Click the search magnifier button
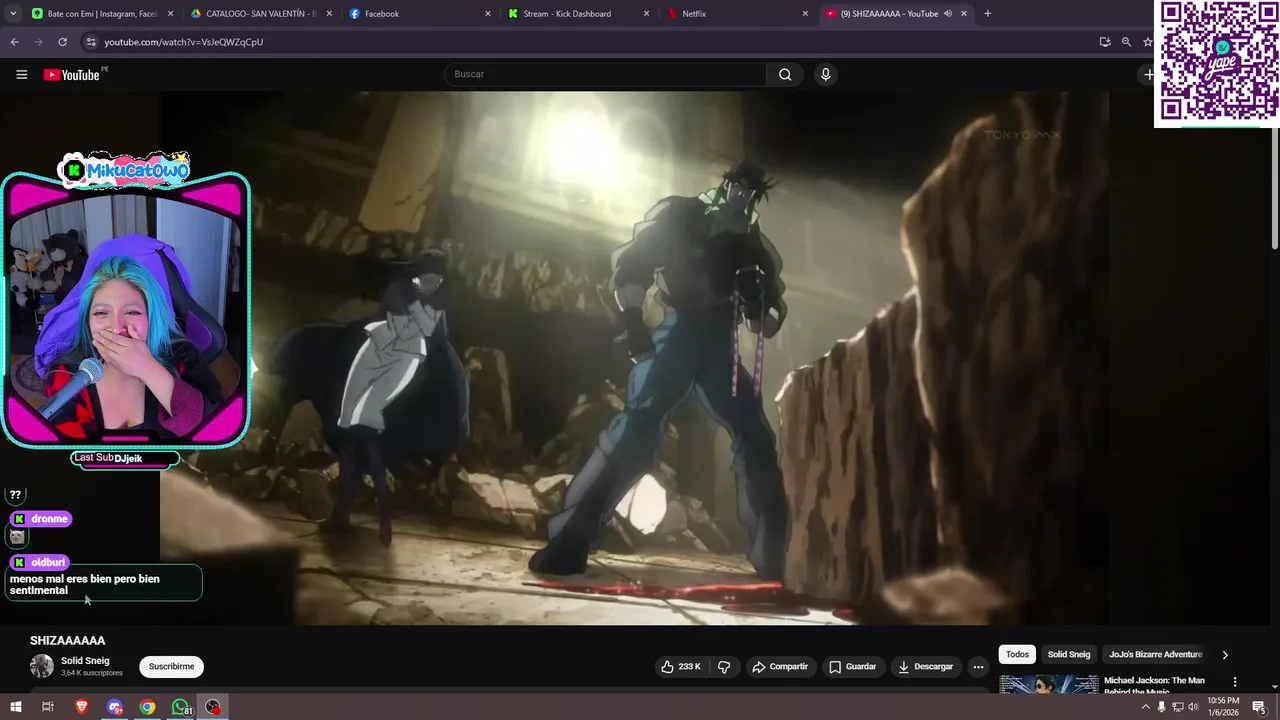This screenshot has width=1280, height=720. 785,74
